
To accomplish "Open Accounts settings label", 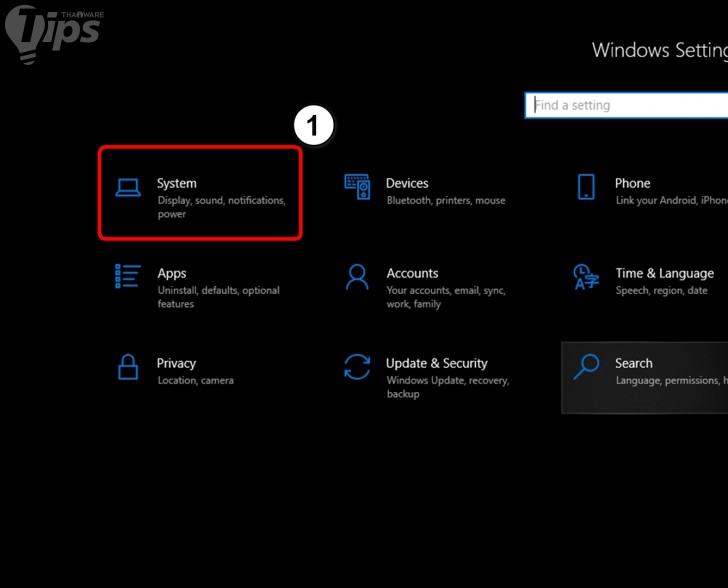I will tap(412, 273).
